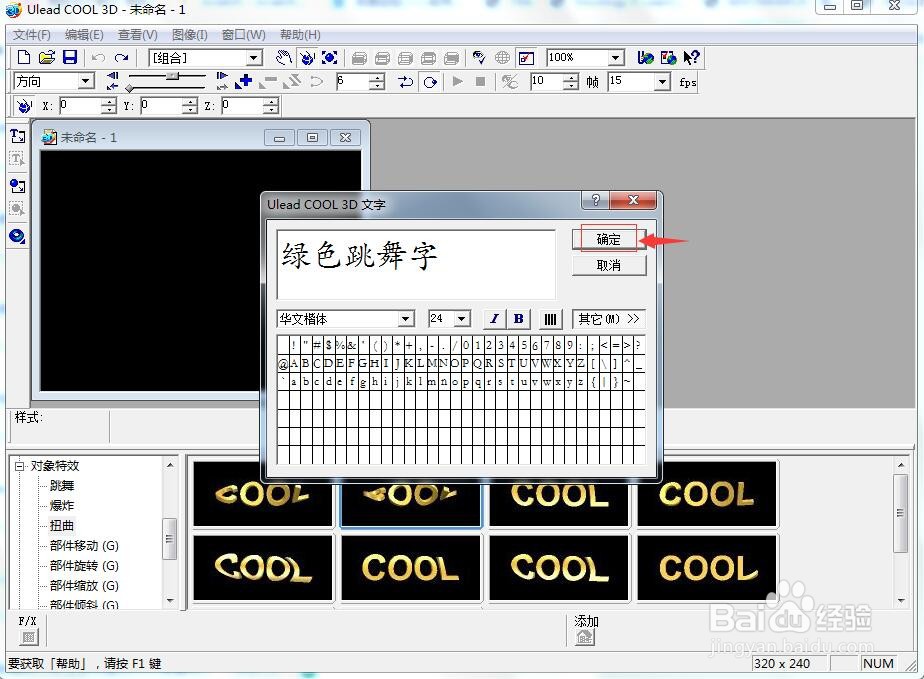Confirm text with 确定 button
The image size is (924, 679).
609,239
